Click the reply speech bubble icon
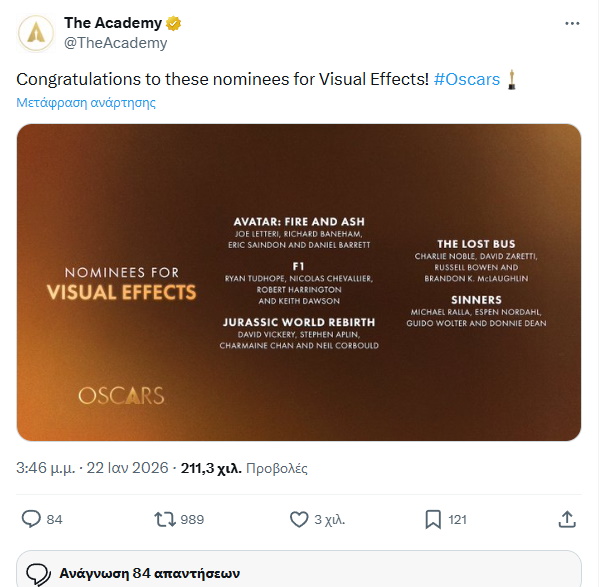Viewport: 606px width, 587px height. pos(31,519)
